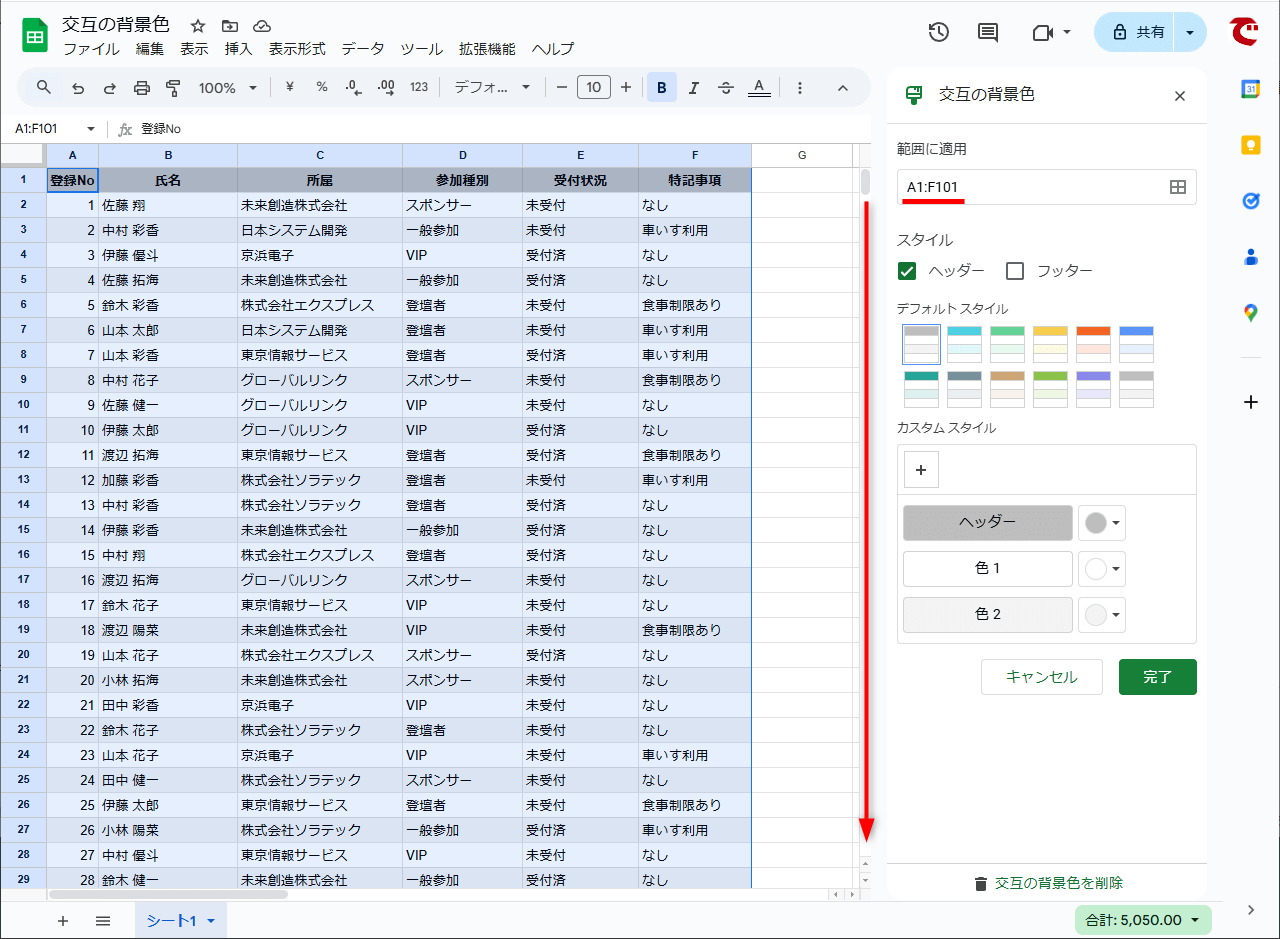Open the text color tool
Image resolution: width=1280 pixels, height=939 pixels.
click(x=759, y=88)
